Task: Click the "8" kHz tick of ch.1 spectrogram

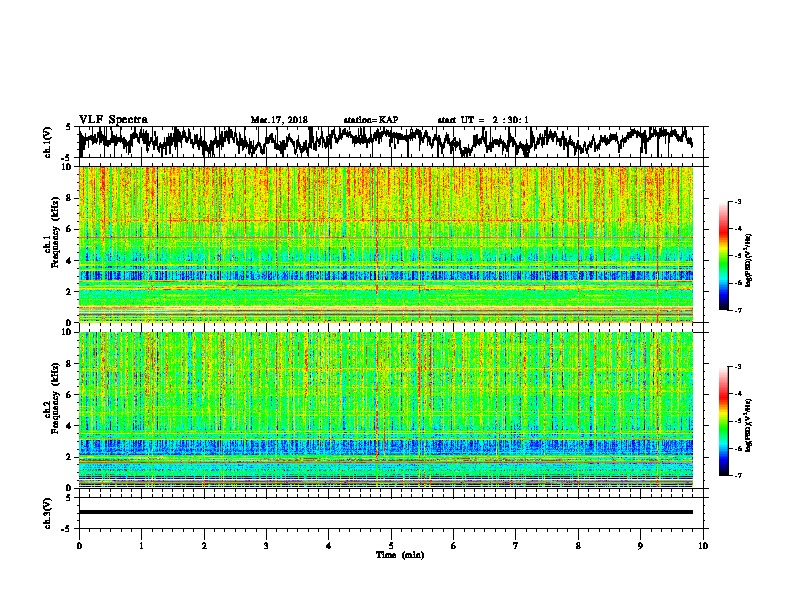Action: (69, 198)
